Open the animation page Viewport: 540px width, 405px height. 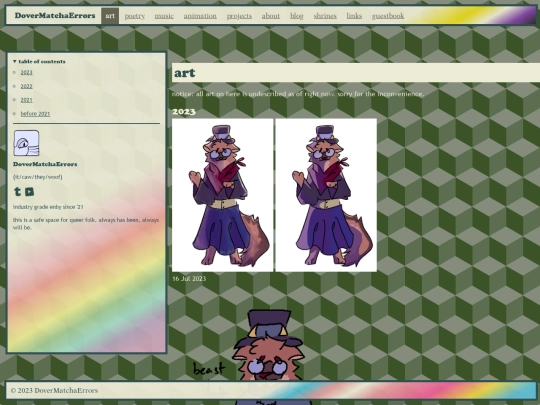[x=200, y=16]
